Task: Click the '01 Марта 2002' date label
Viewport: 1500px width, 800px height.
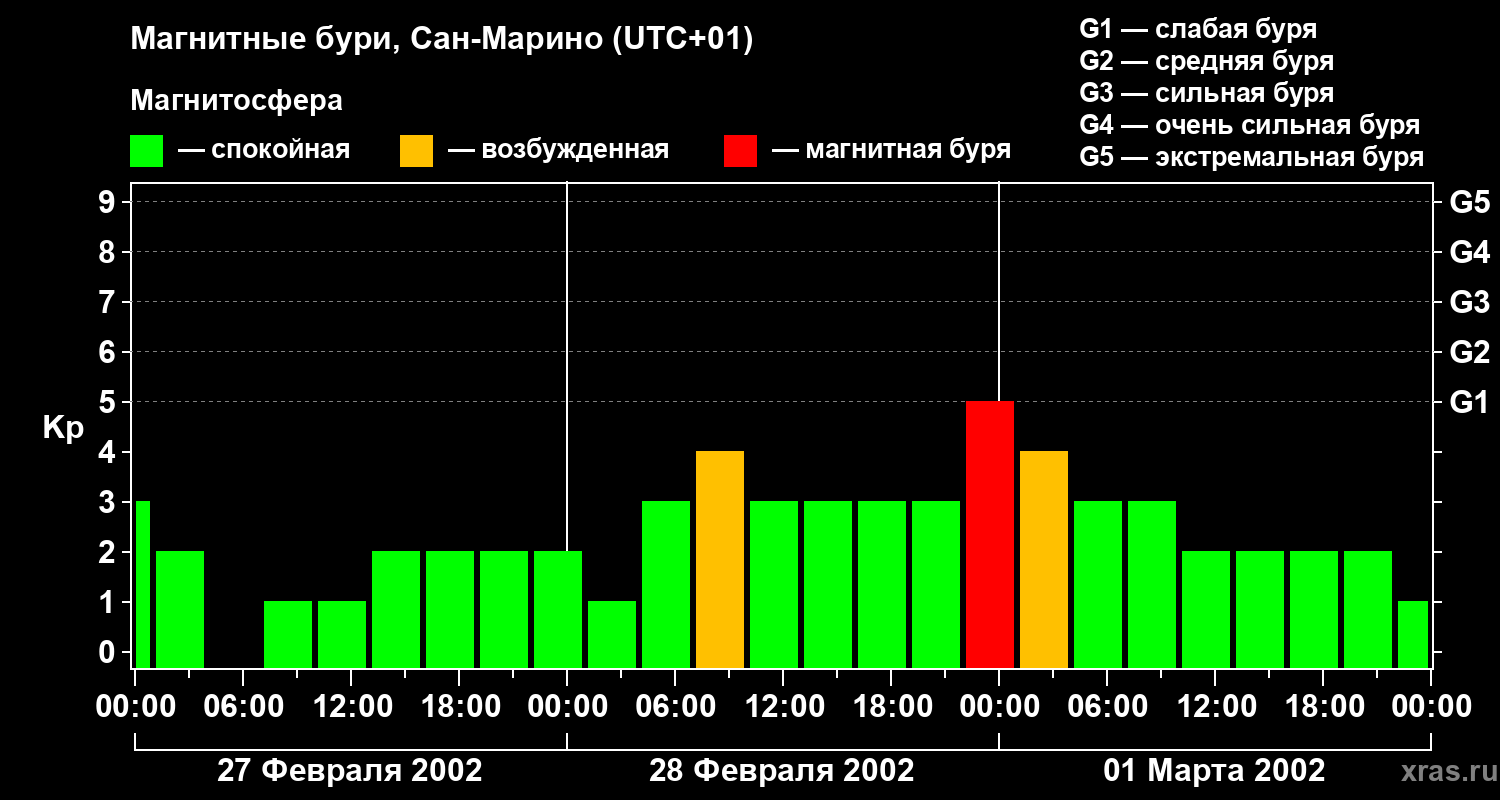Action: [x=1214, y=771]
